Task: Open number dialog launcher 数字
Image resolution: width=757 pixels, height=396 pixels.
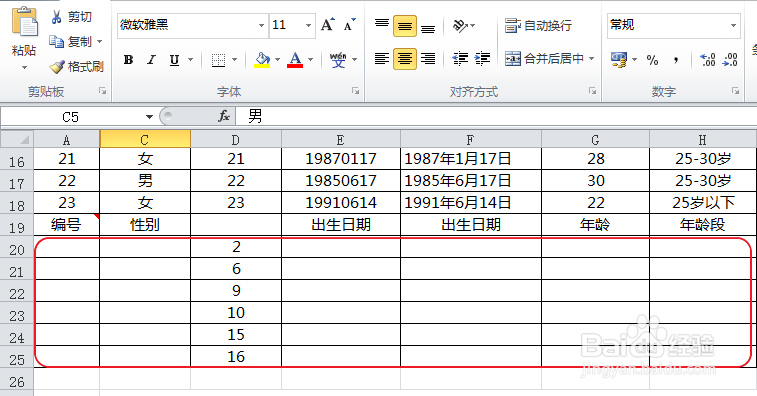Action: point(735,91)
